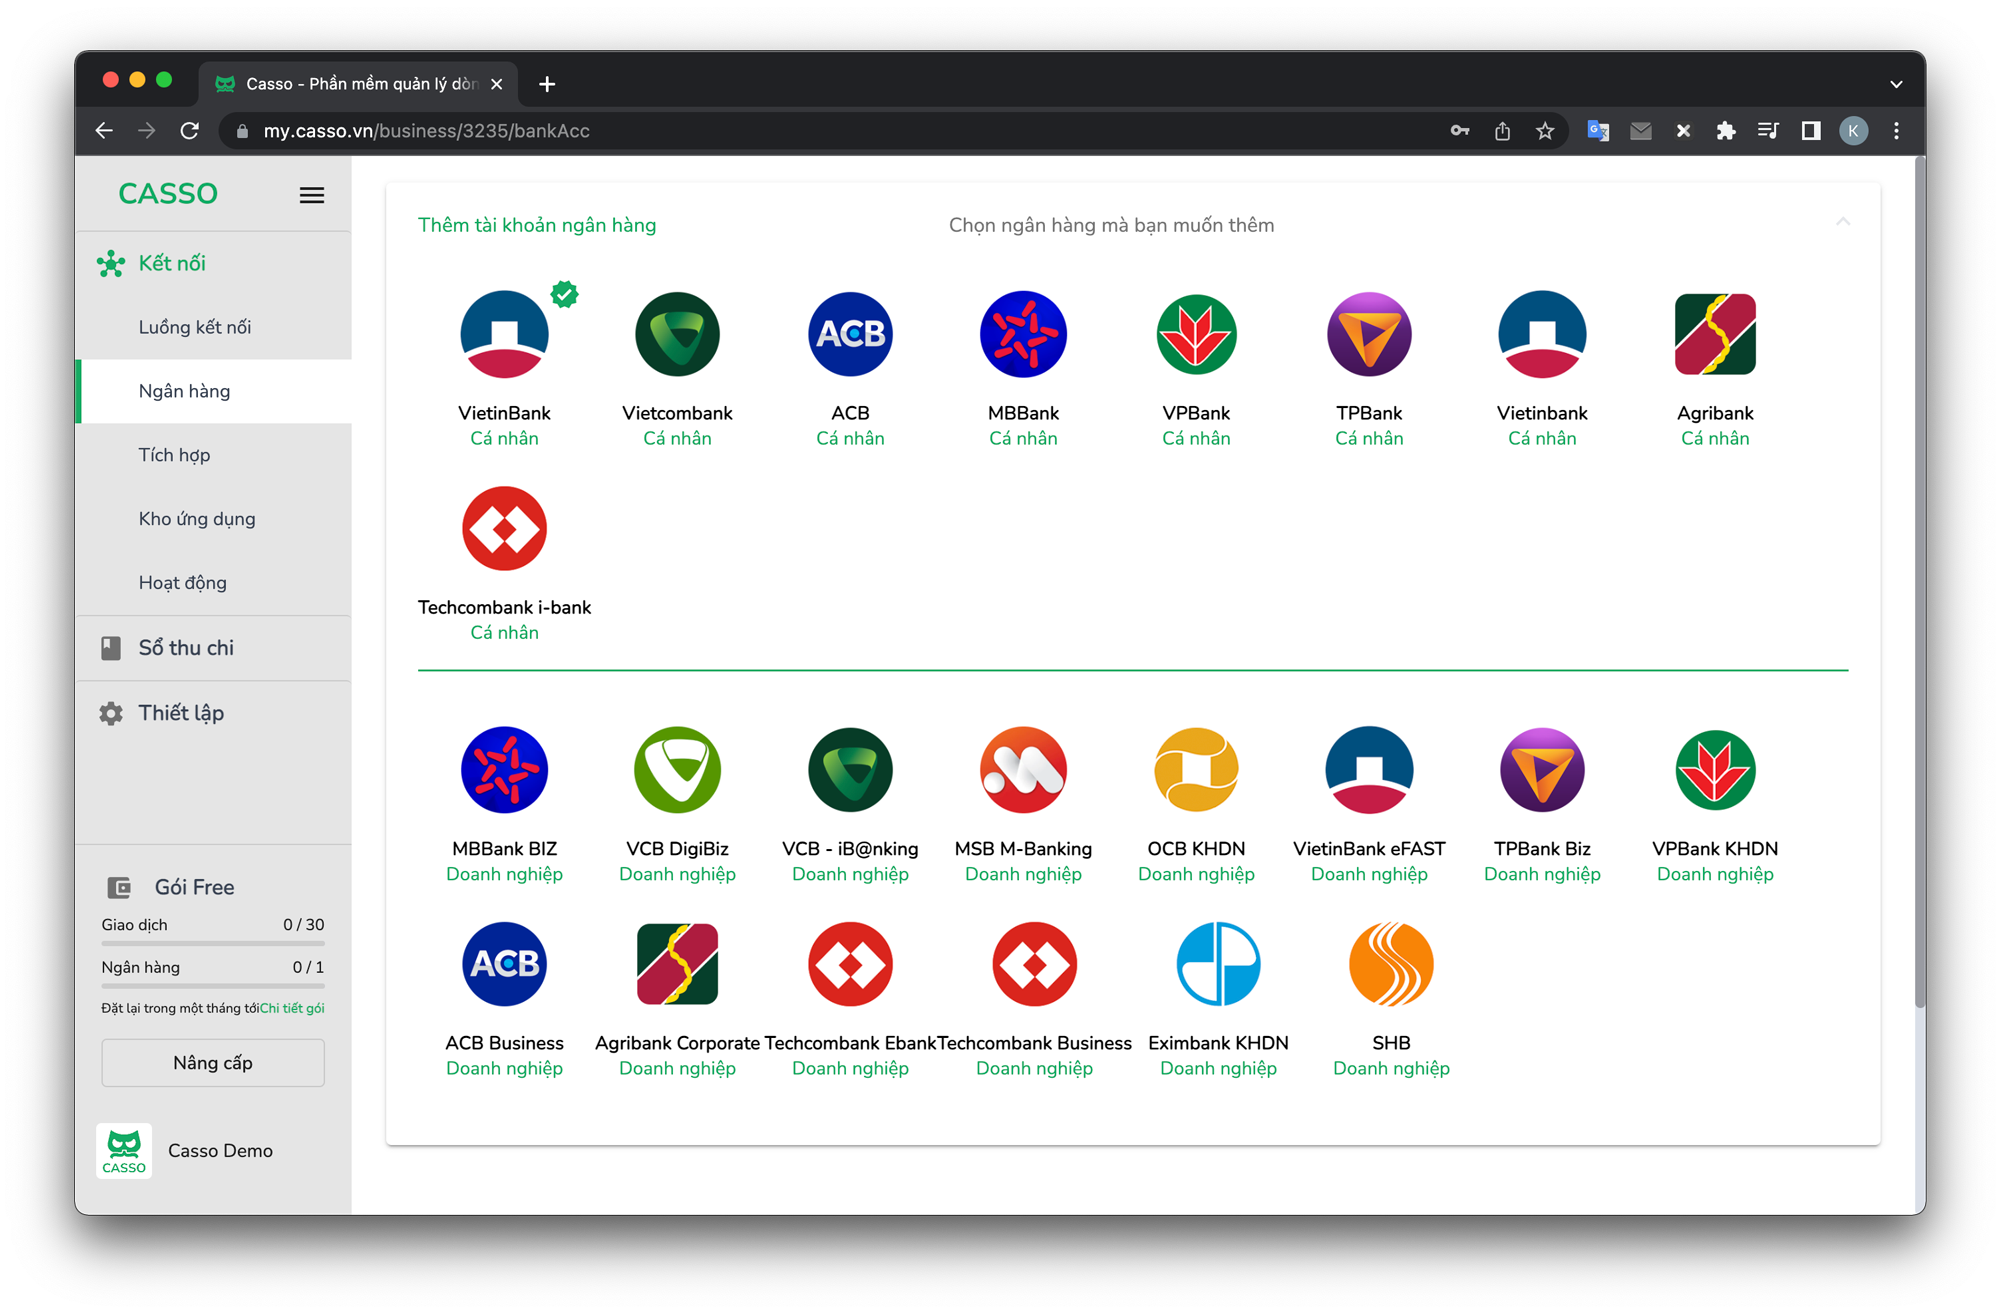Screen dimensions: 2000x1313
Task: Select VietinBank personal bank icon with checkmark
Action: 504,334
